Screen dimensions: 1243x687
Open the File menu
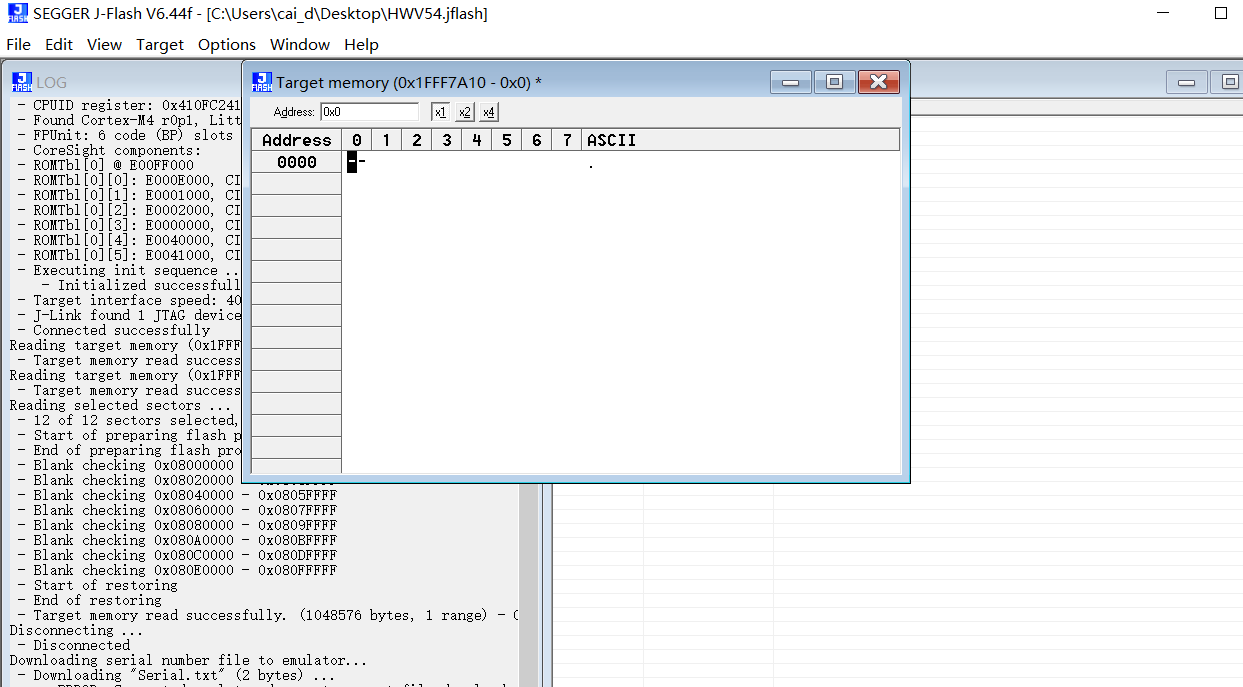(18, 44)
